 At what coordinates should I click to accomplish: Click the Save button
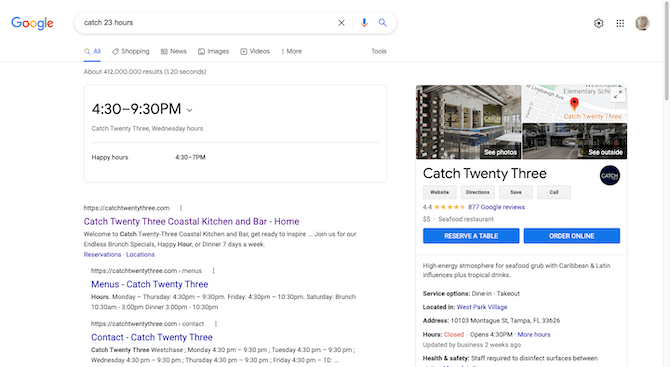pyautogui.click(x=516, y=192)
